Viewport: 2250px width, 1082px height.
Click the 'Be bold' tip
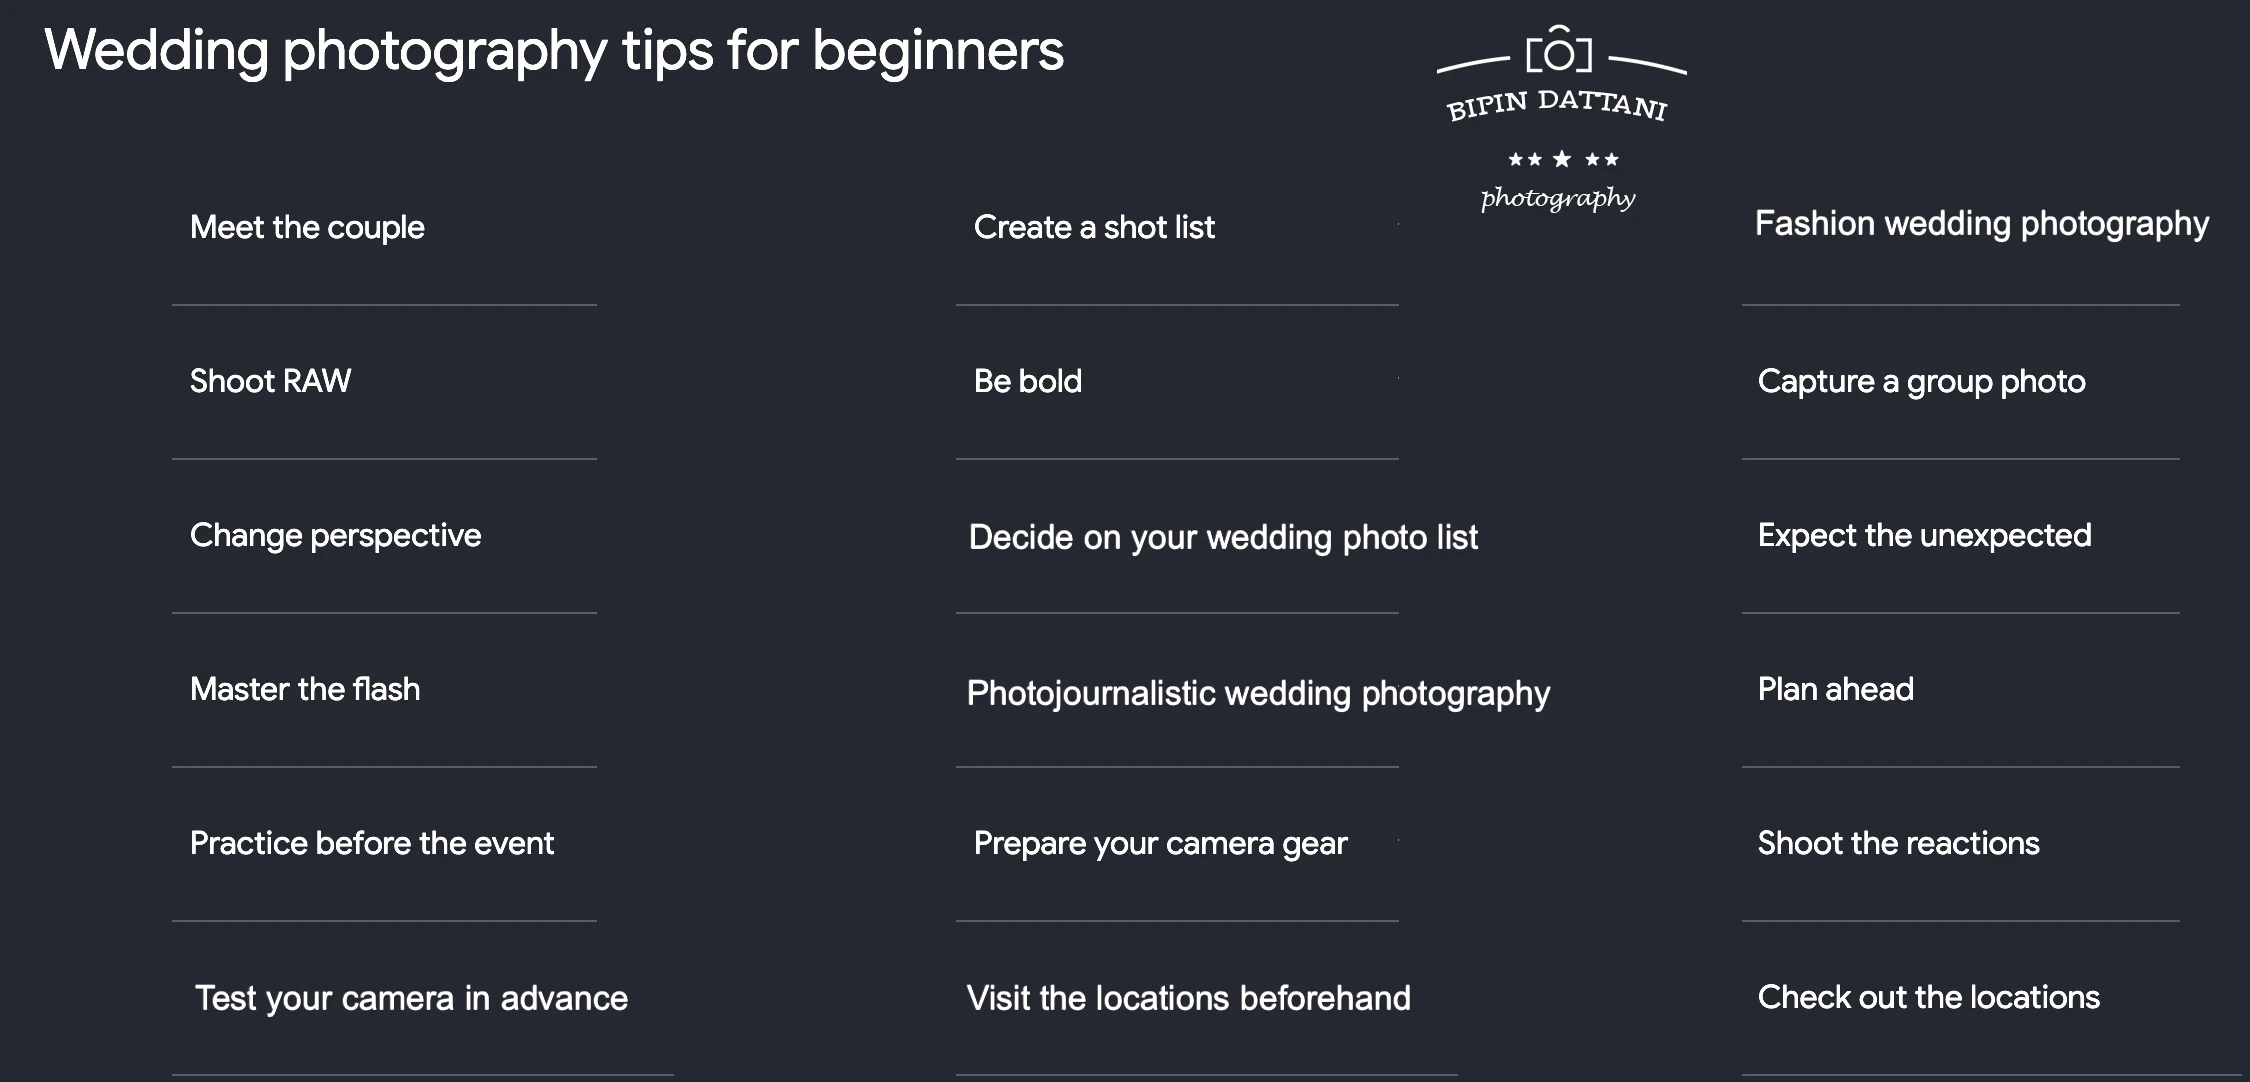[x=1027, y=381]
